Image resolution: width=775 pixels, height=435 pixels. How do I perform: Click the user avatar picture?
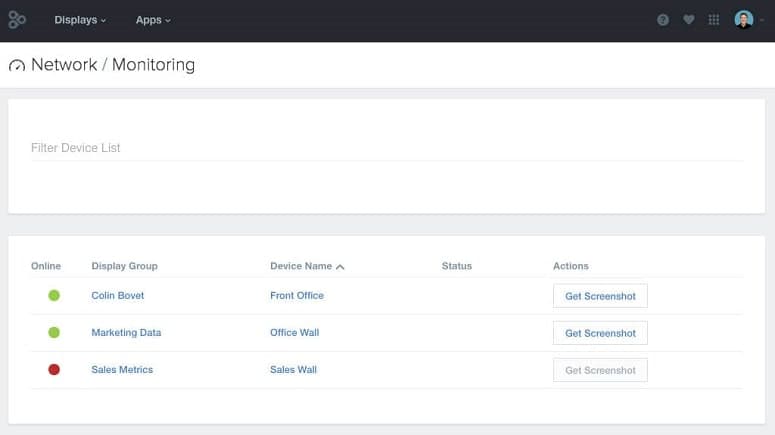point(743,20)
